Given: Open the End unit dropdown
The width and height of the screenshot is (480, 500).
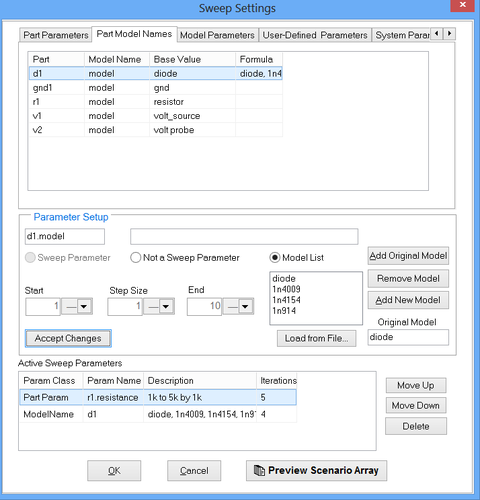Looking at the screenshot, I should [239, 306].
